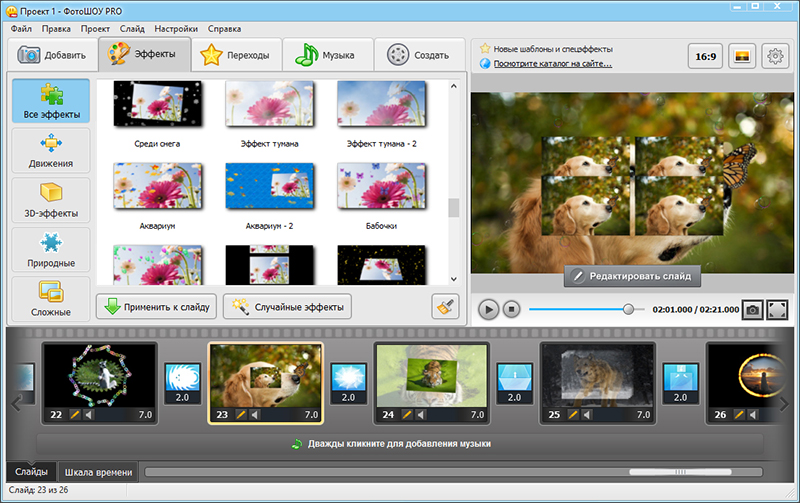
Task: Choose the Эффект тумана thumbnail
Action: coord(269,104)
